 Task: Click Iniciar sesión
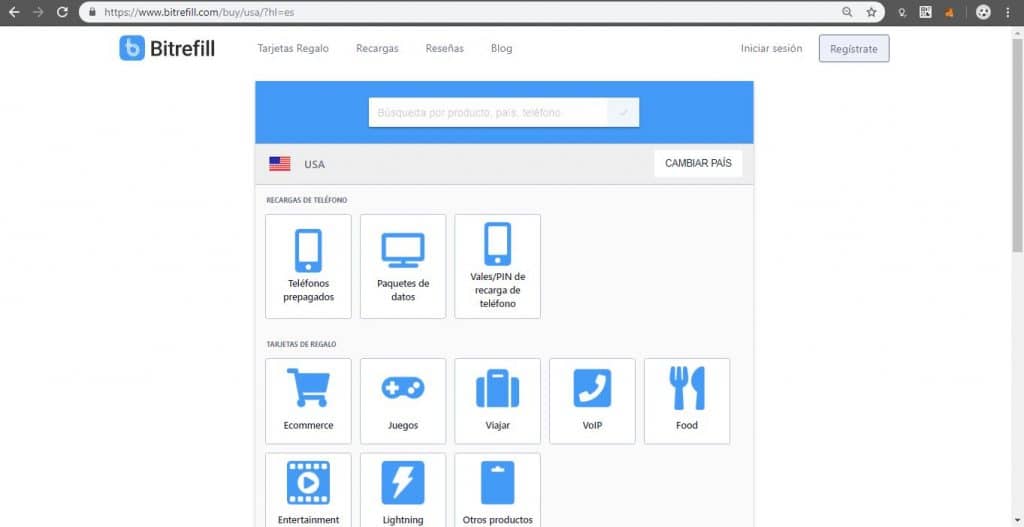pos(771,48)
